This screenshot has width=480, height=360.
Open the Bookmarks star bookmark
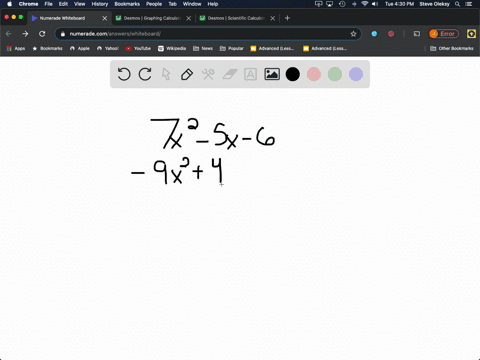[47, 48]
